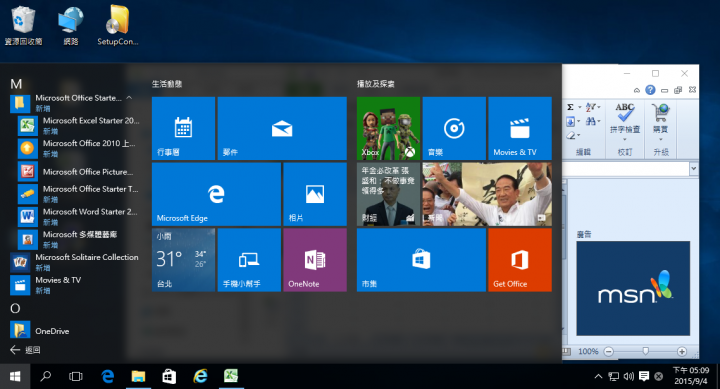Open the 相片 photos tile
Screen dimensions: 720x389
(x=315, y=194)
